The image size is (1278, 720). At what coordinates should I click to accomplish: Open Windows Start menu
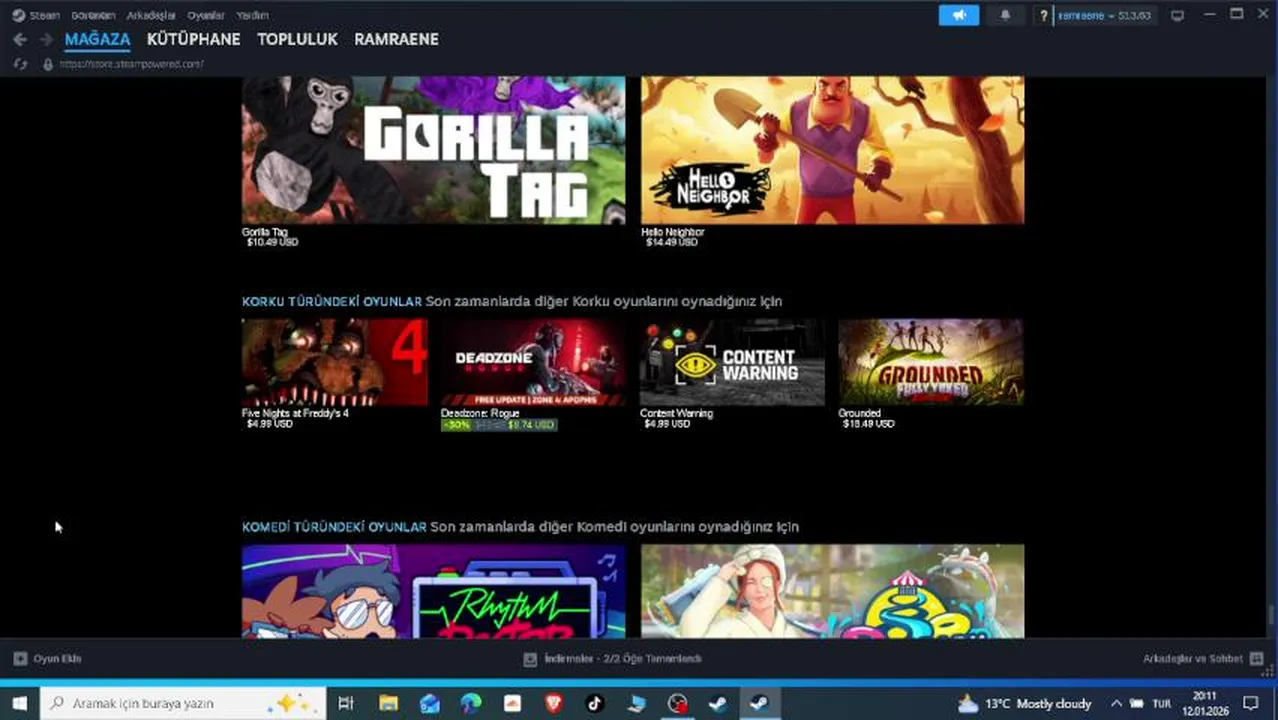tap(19, 703)
